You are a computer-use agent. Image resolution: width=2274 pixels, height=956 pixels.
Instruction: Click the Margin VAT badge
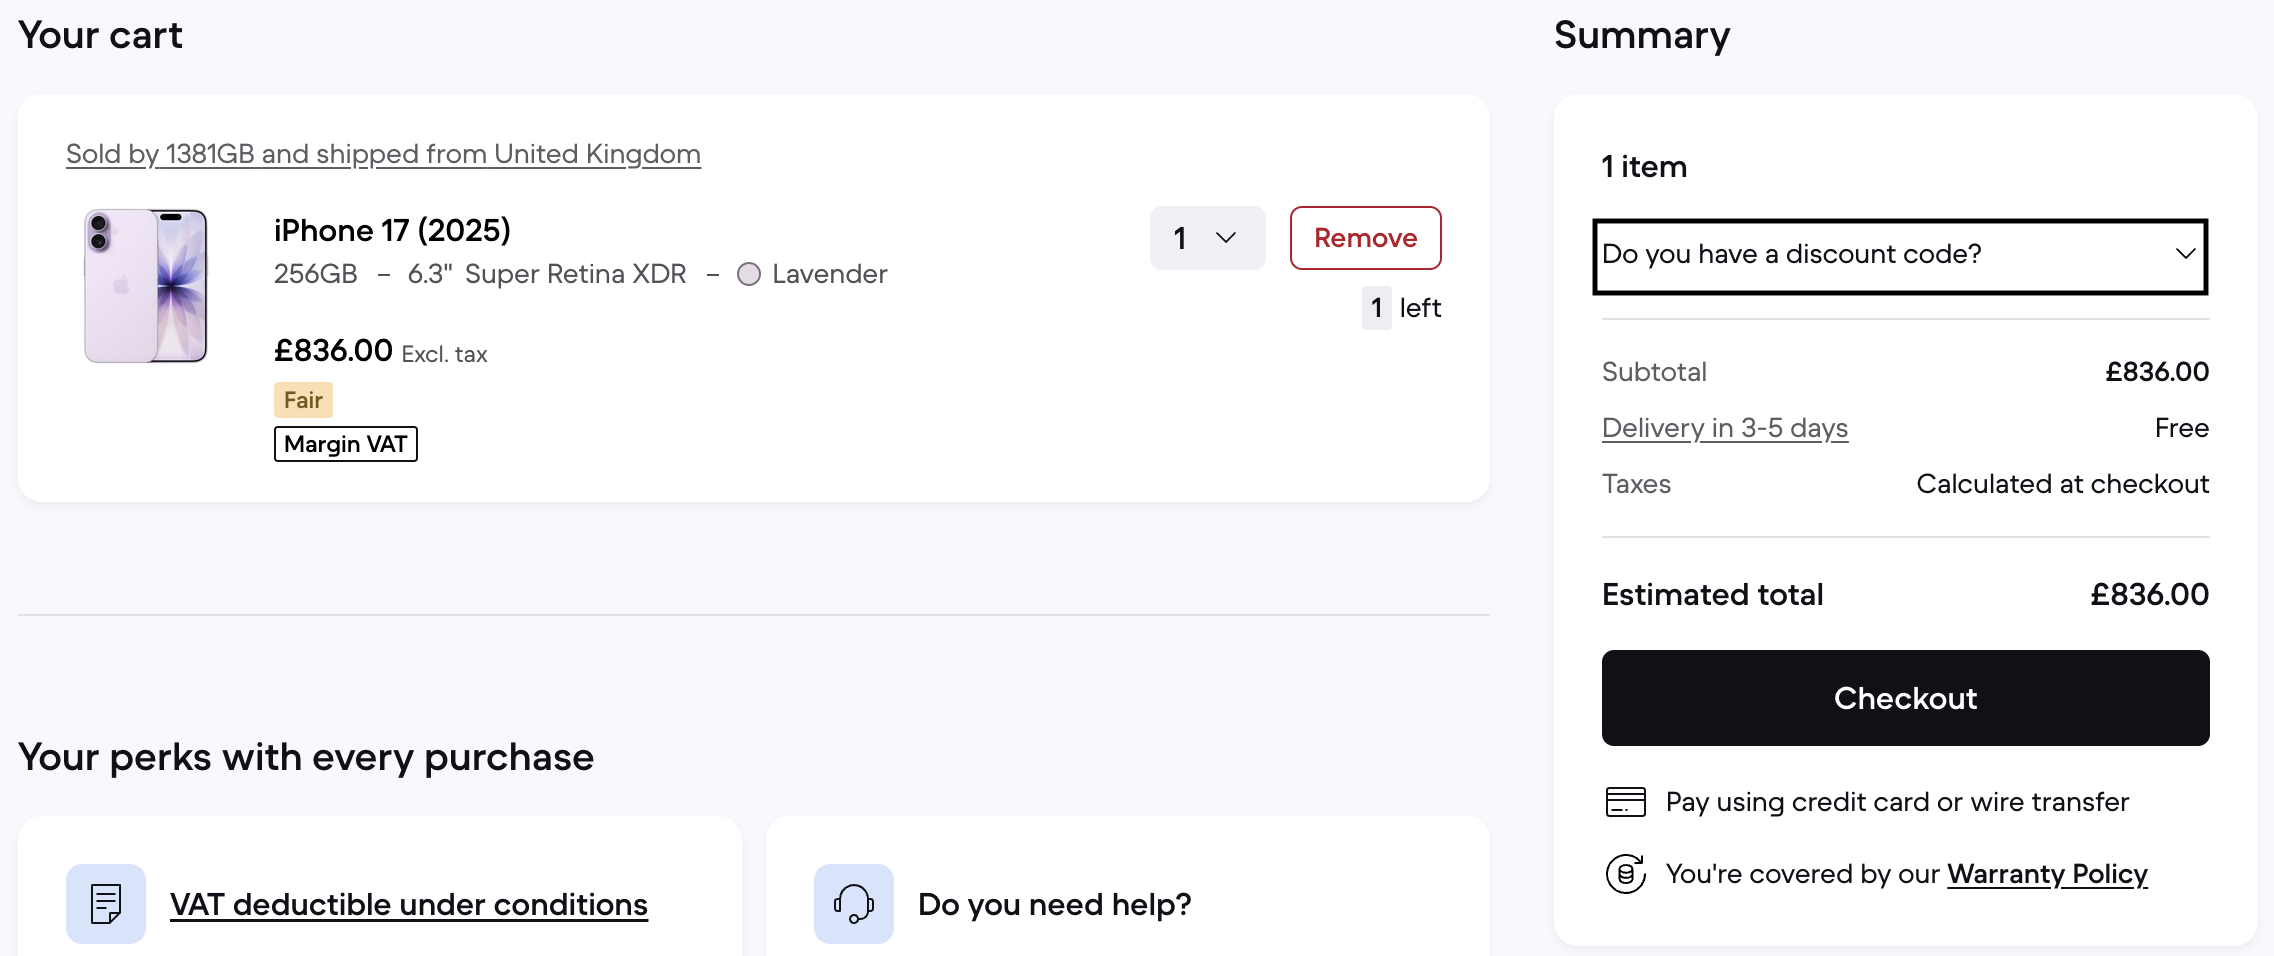click(345, 444)
